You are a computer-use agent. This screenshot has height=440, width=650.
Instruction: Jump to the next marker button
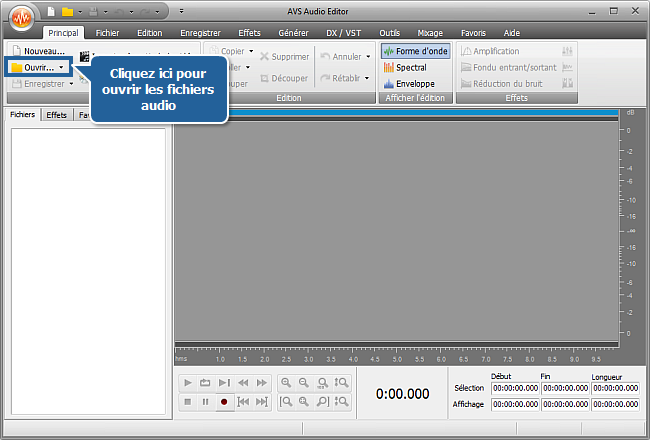point(262,401)
